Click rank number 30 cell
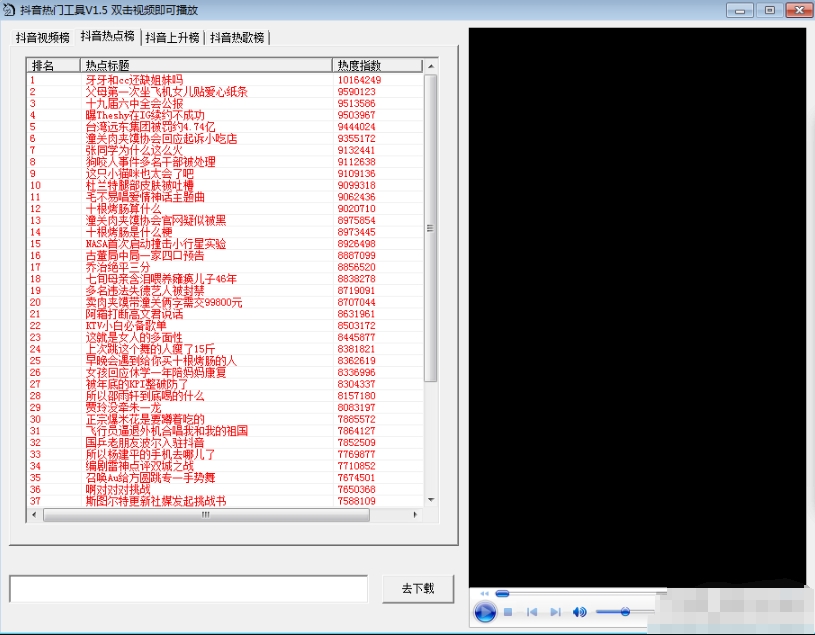Viewport: 815px width, 635px height. click(x=35, y=419)
